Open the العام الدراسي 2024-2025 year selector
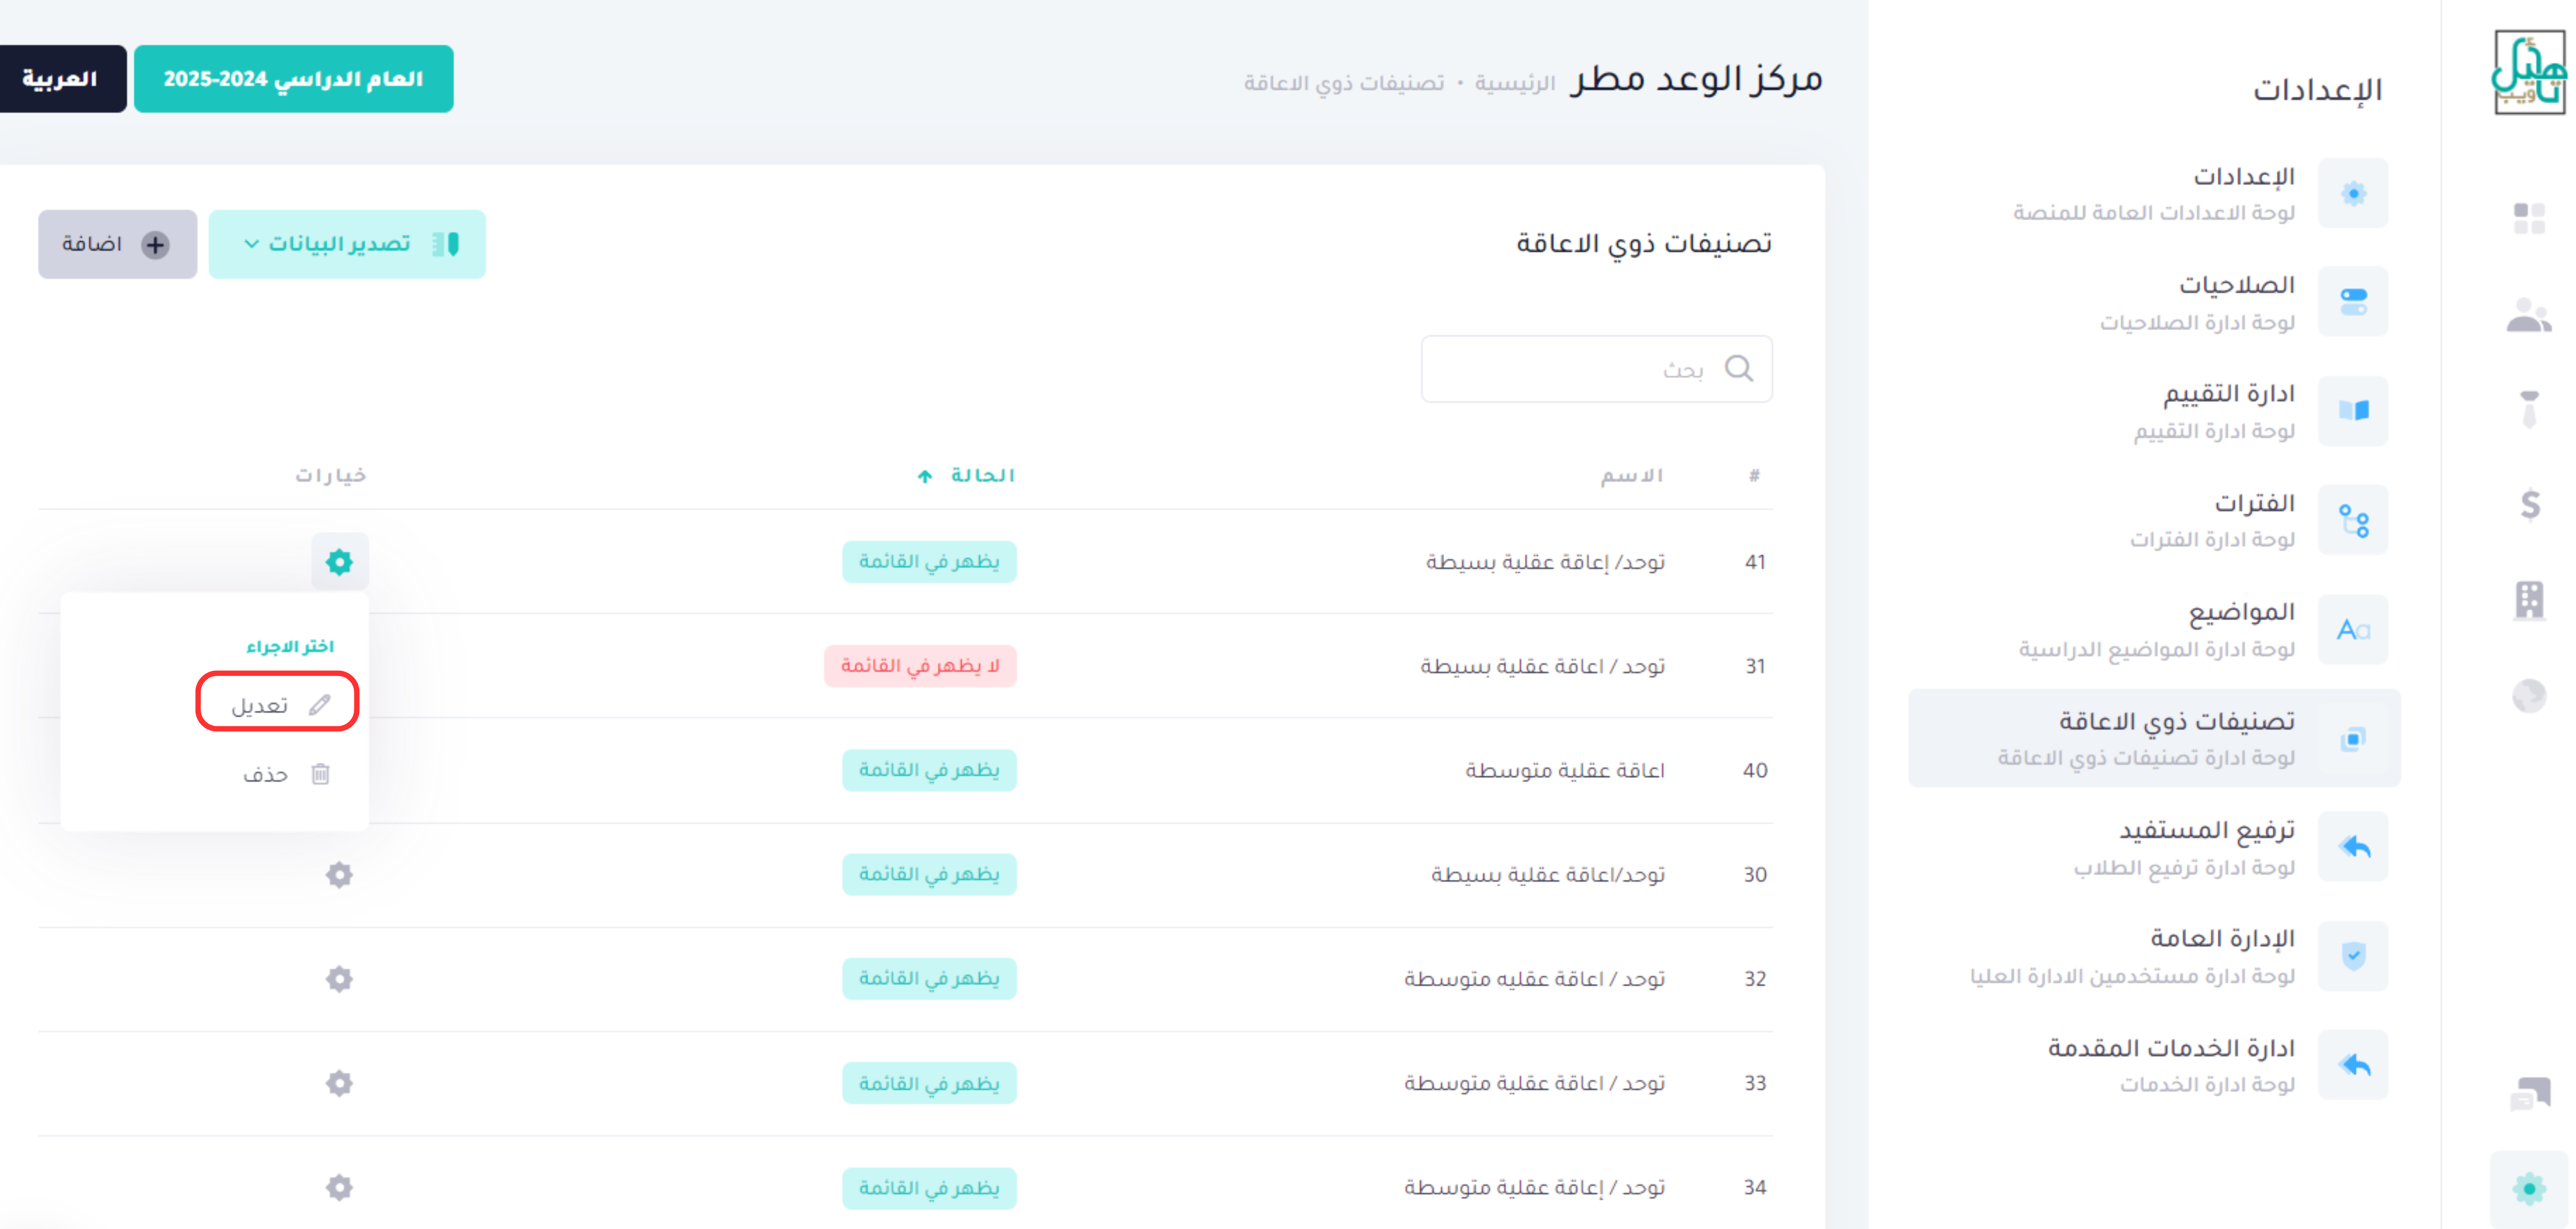 (294, 79)
